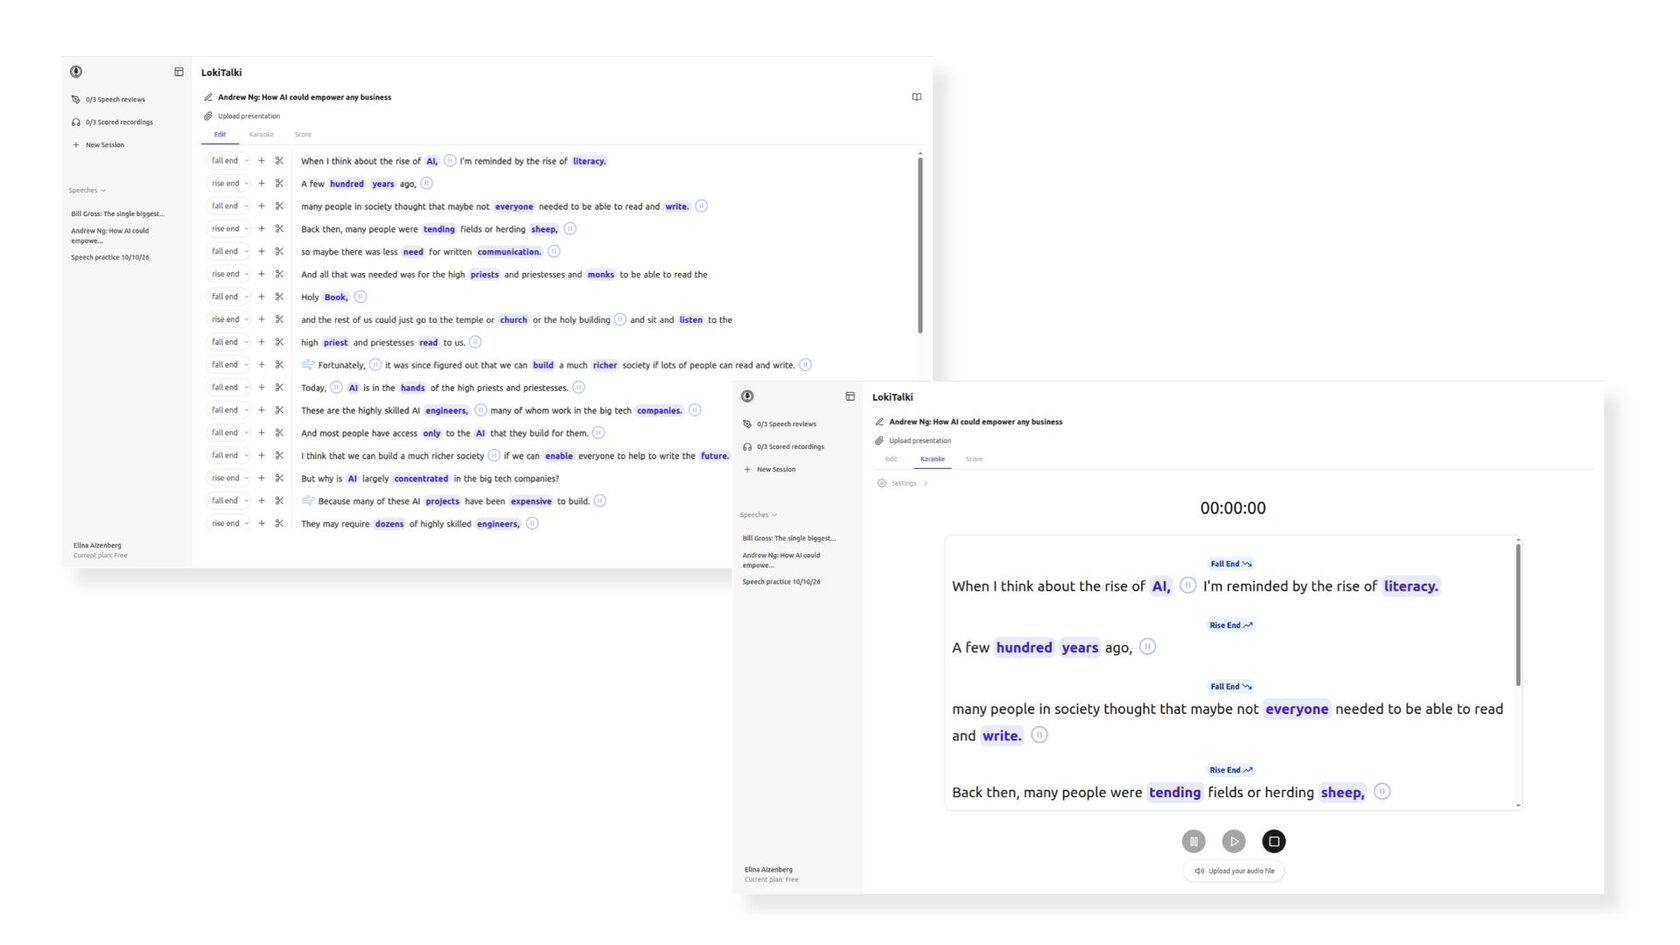Image resolution: width=1680 pixels, height=945 pixels.
Task: Open 'fall end' dropdown on first editor row
Action: (229, 160)
